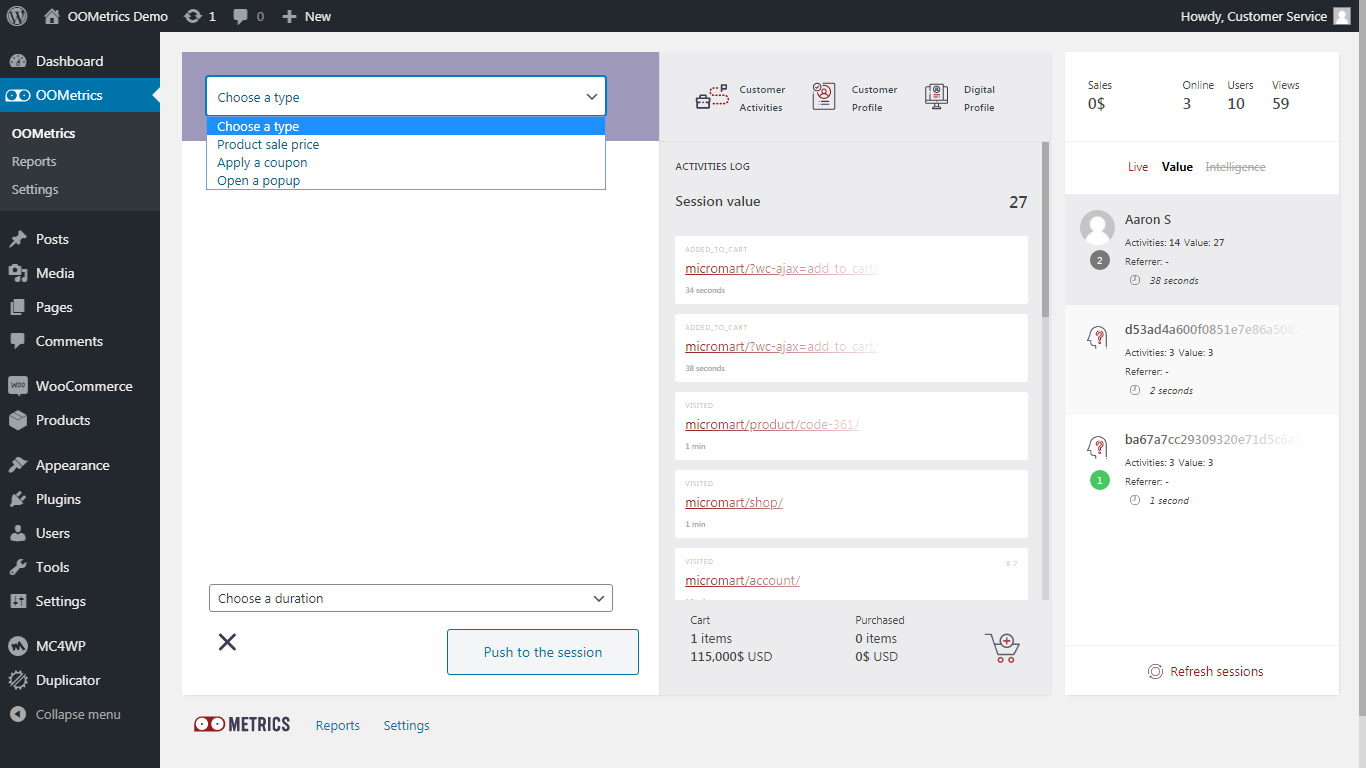Open the add_to_cart link from 38 seconds
The image size is (1366, 768).
(x=781, y=346)
